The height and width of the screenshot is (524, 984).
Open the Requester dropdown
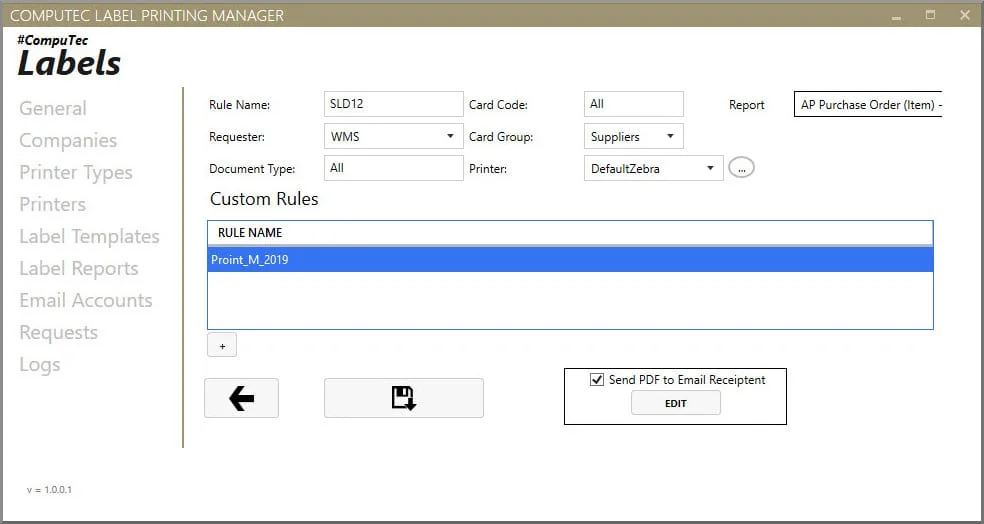coord(393,136)
